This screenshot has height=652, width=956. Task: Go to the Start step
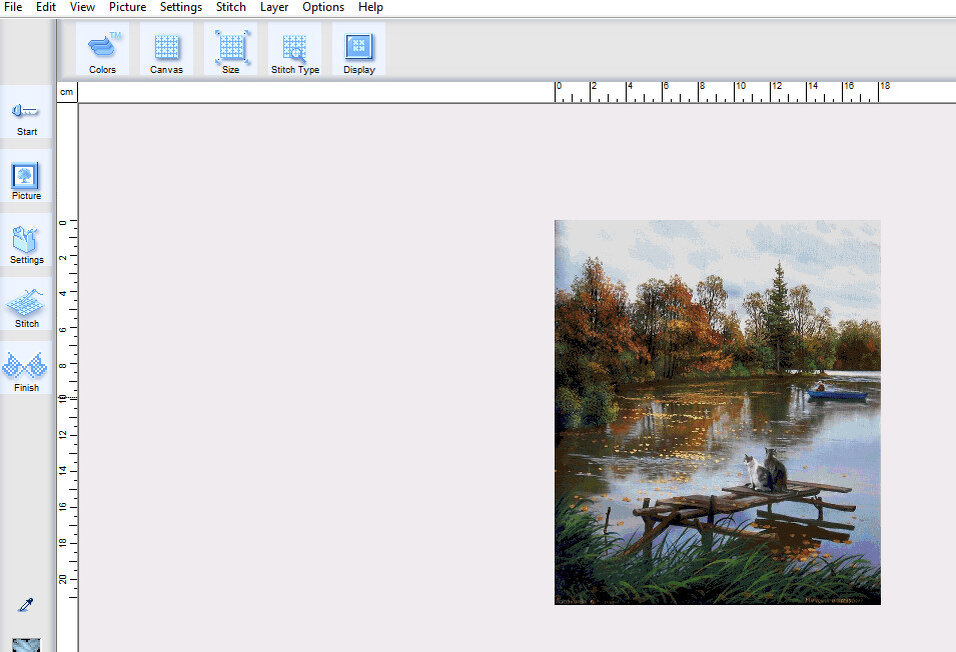point(26,113)
